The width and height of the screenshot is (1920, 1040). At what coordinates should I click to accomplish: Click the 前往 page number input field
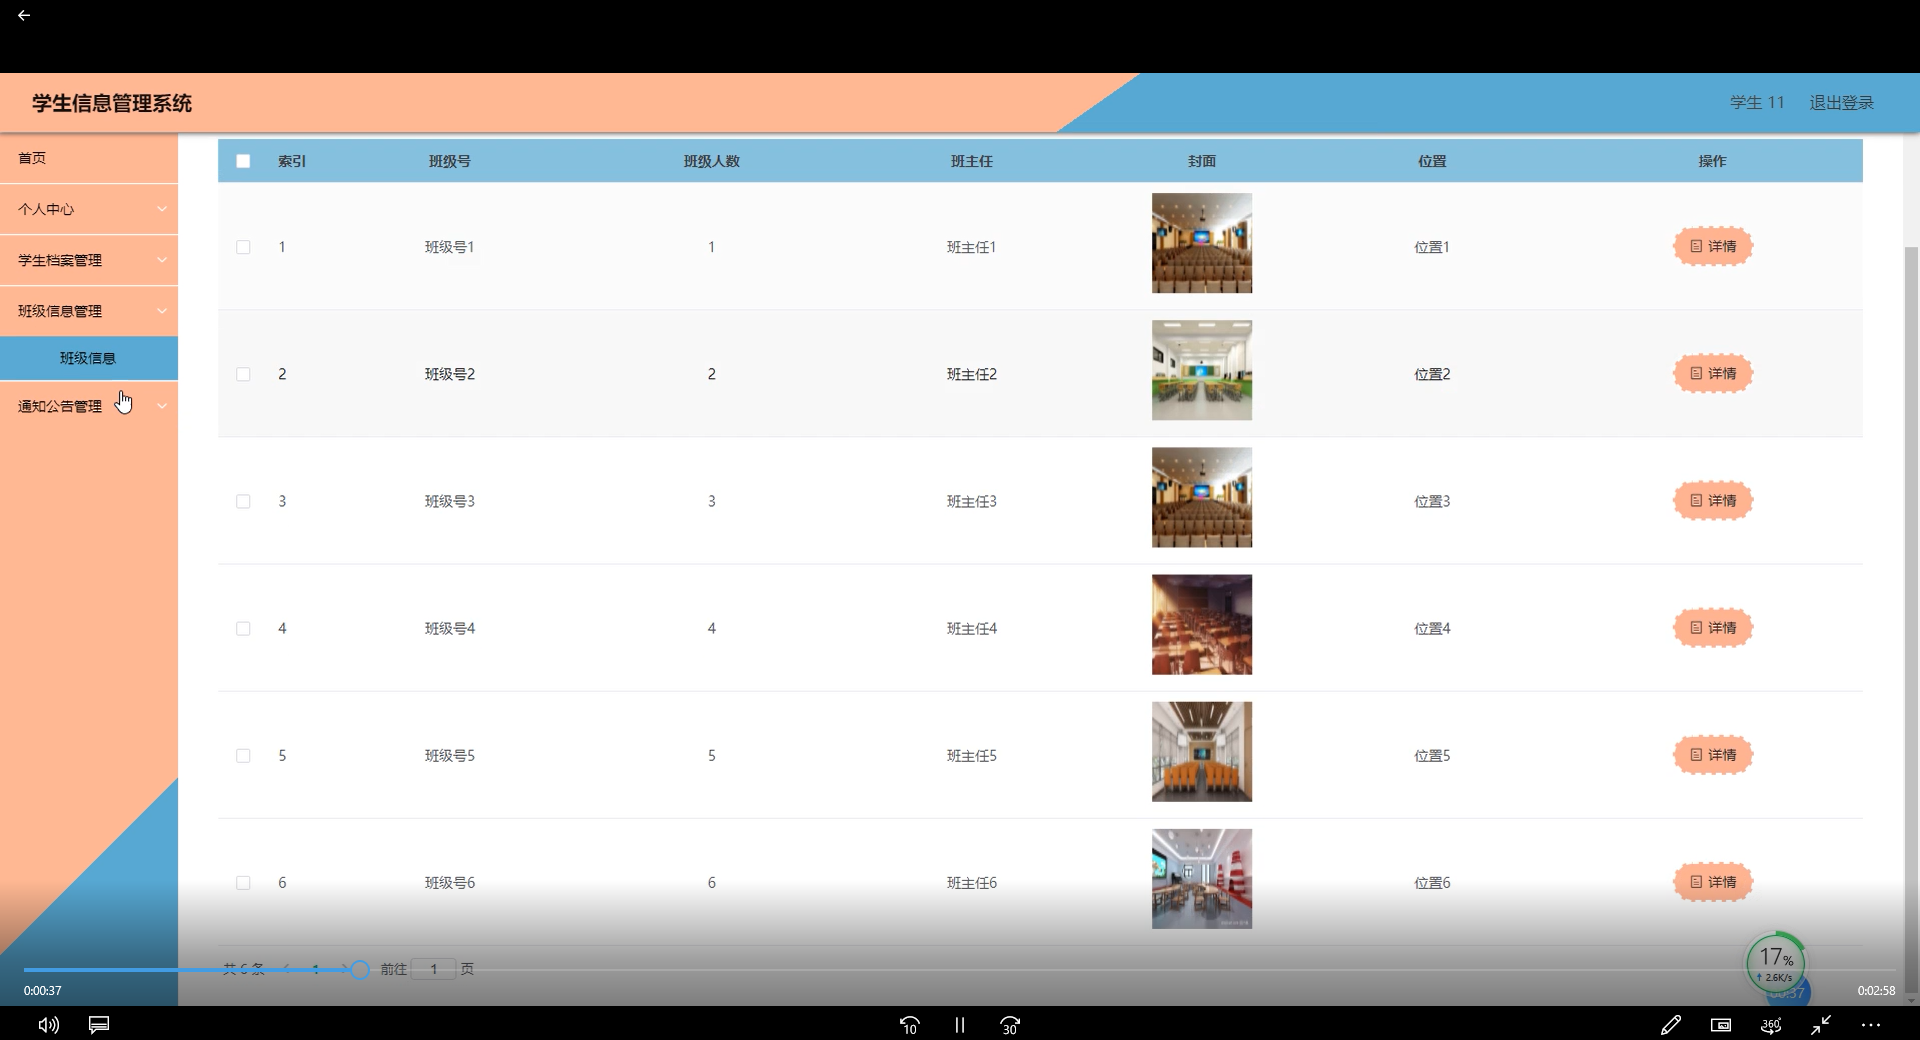[x=433, y=969]
